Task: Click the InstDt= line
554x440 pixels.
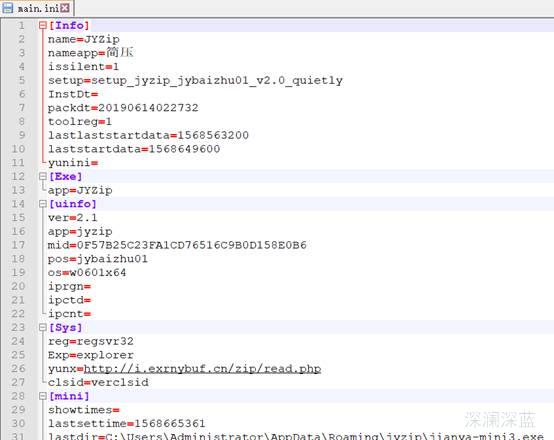Action: pos(73,94)
